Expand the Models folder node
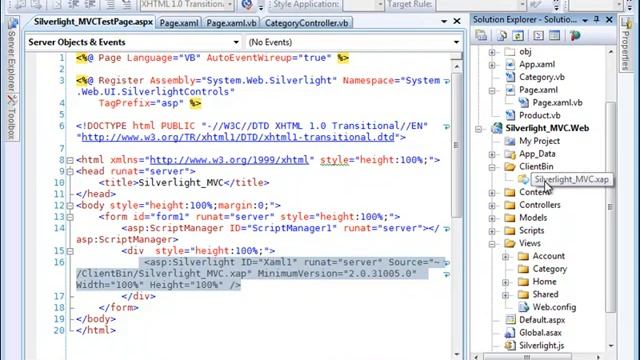 coord(492,218)
